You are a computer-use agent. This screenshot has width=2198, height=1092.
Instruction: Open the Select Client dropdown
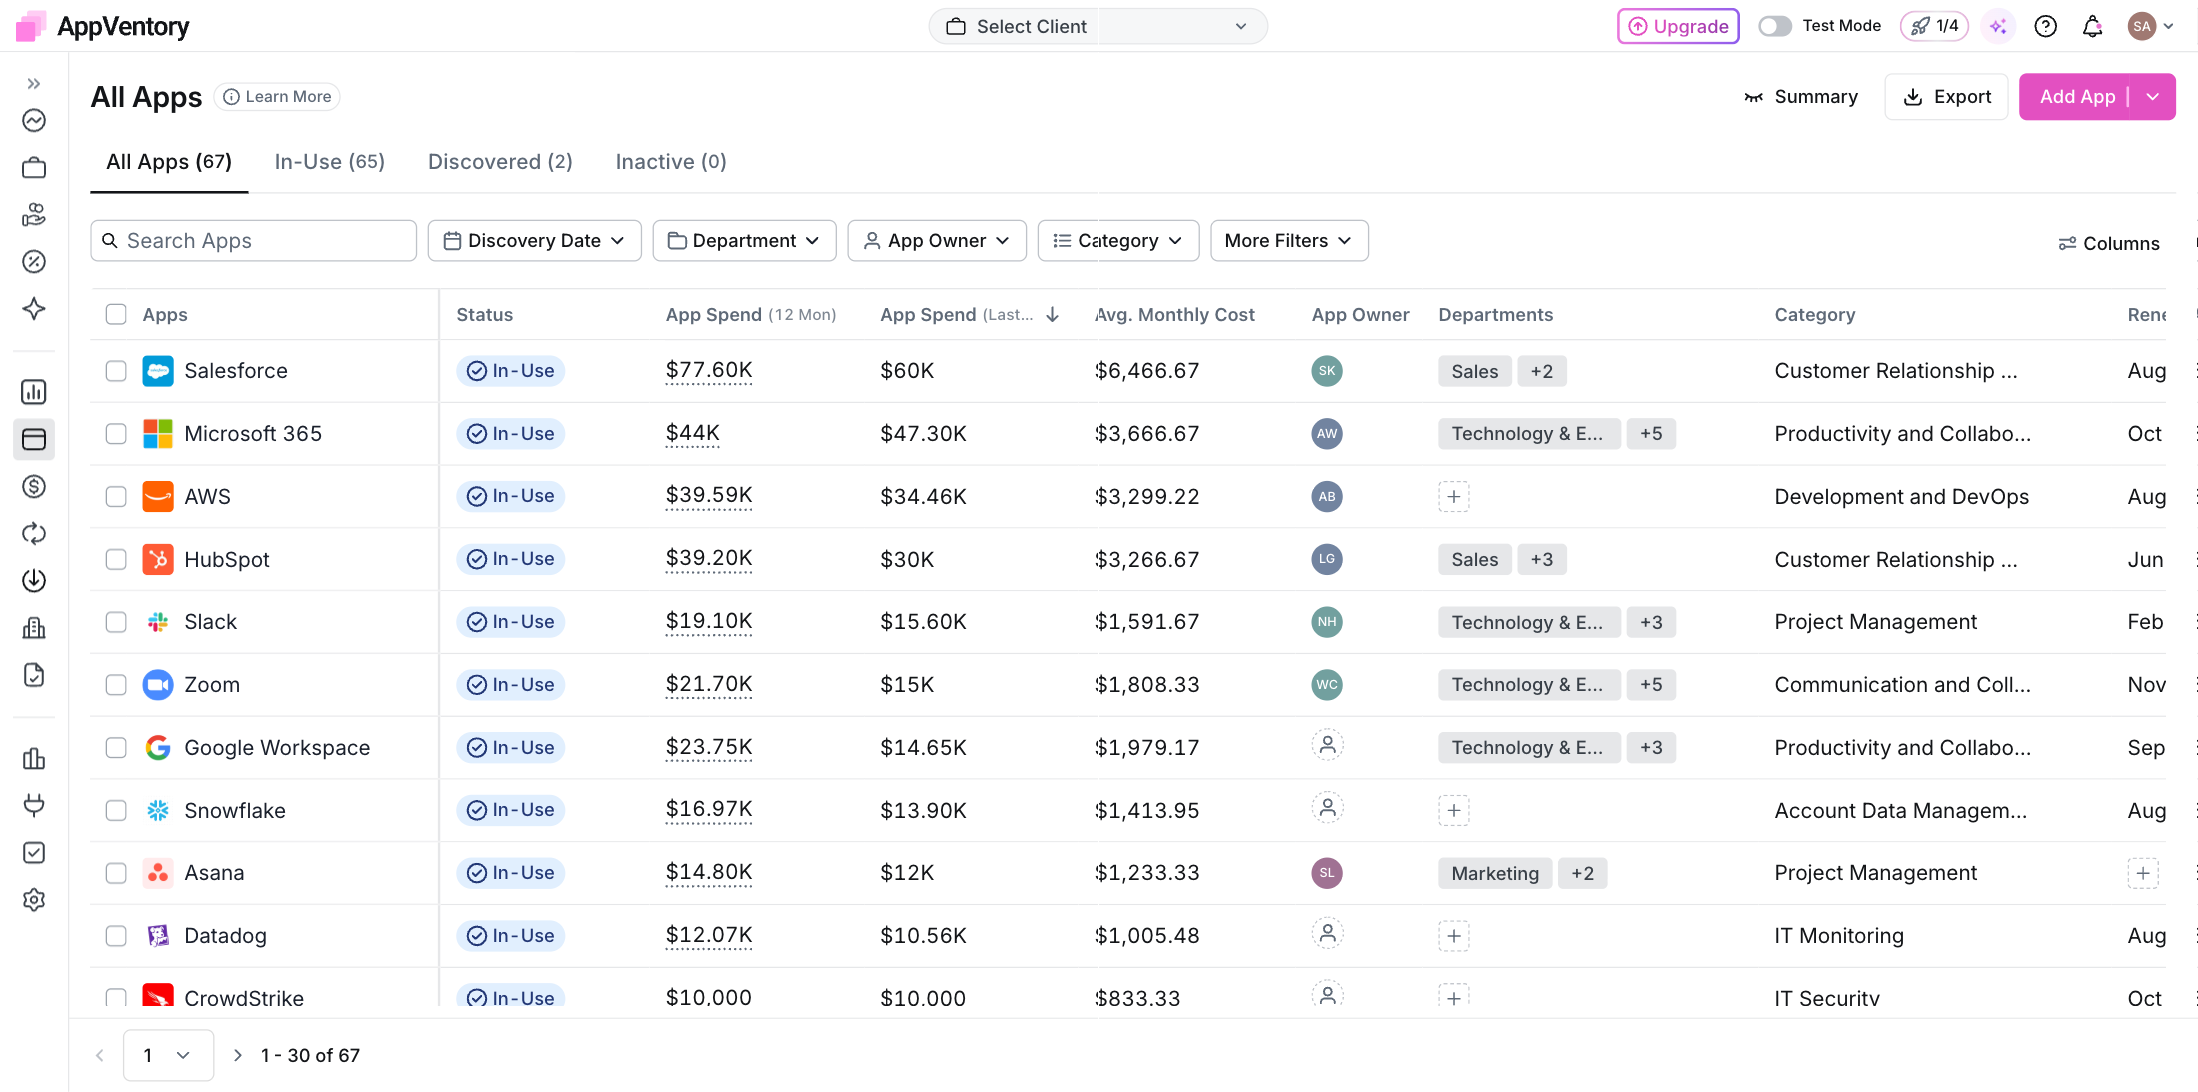click(x=1098, y=27)
